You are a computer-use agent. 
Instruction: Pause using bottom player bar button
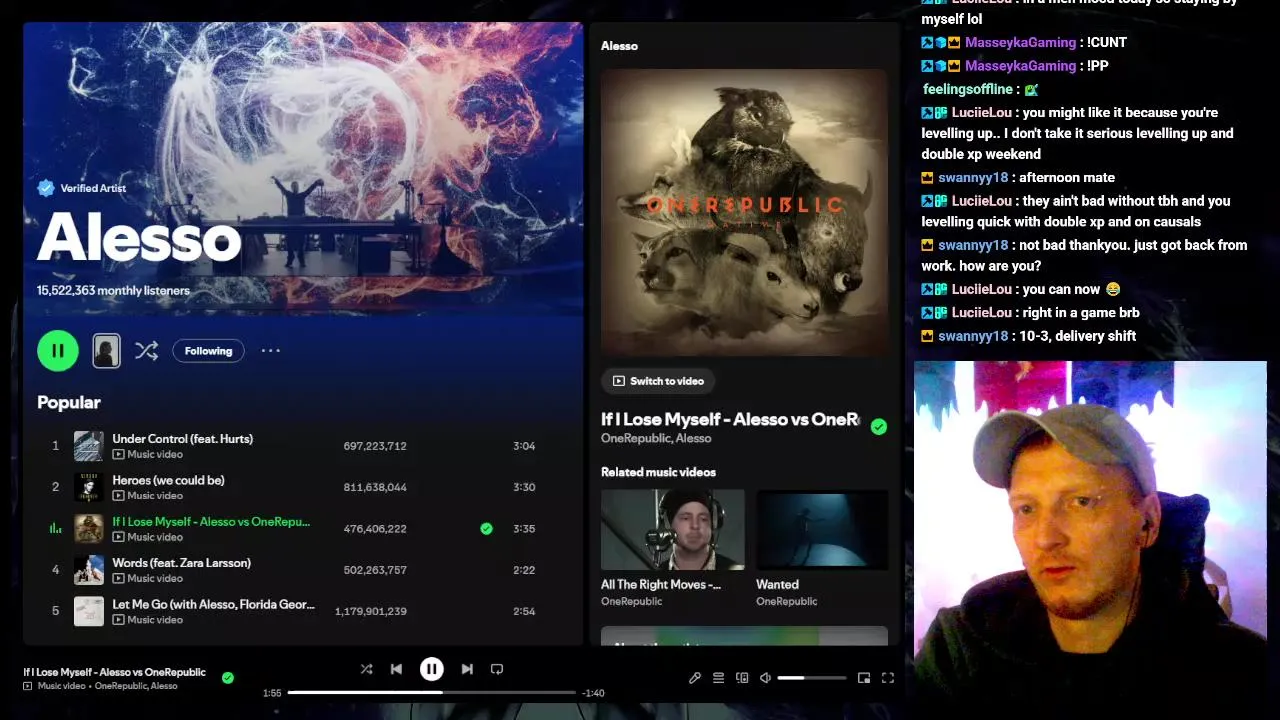(x=432, y=669)
